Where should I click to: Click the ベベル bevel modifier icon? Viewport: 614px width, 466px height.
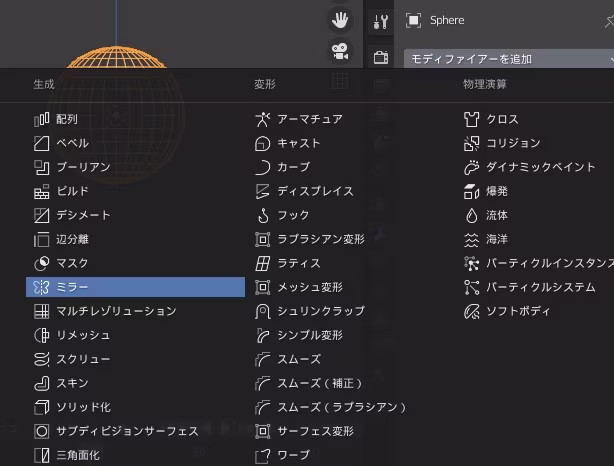pyautogui.click(x=42, y=143)
